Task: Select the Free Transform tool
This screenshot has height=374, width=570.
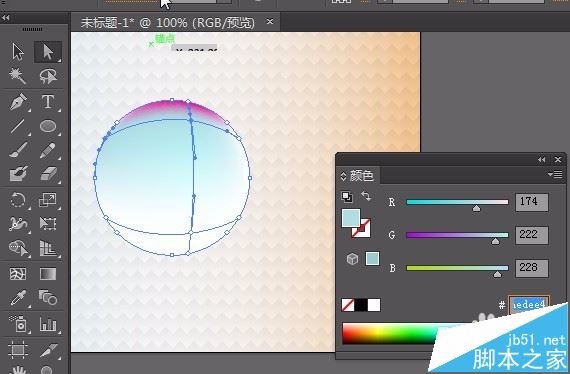Action: click(48, 224)
